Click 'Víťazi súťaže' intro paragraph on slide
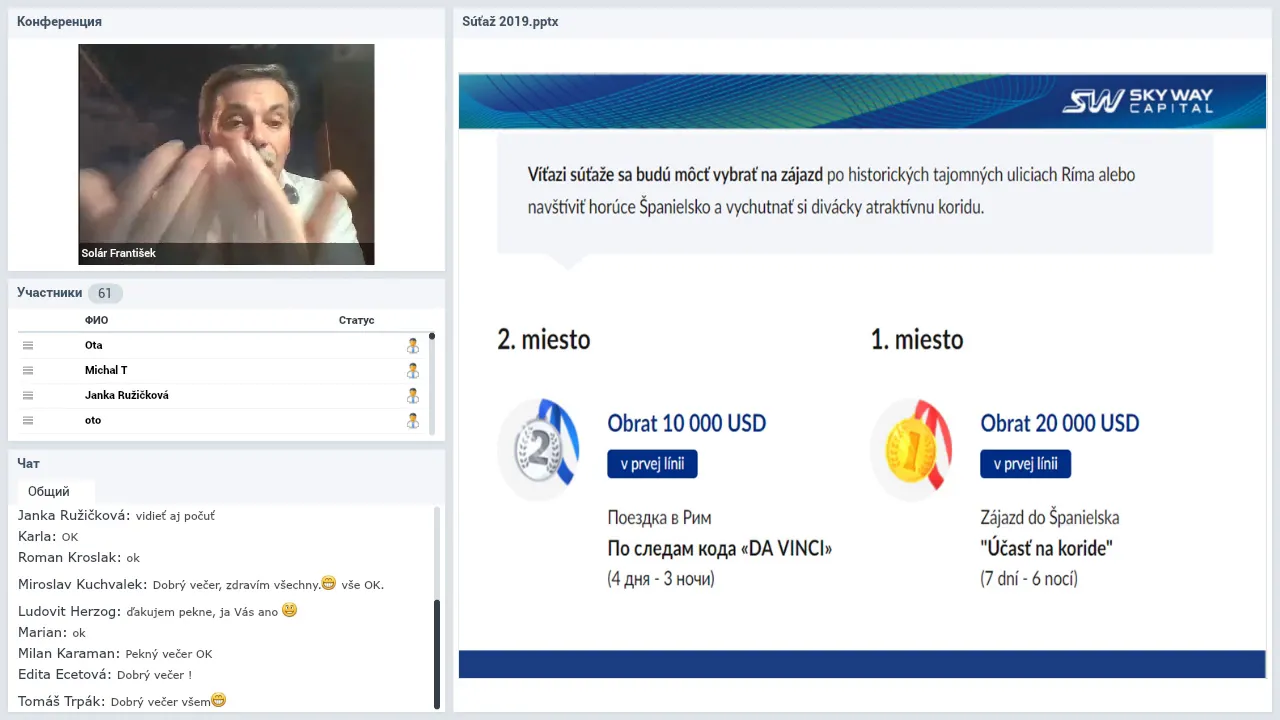The width and height of the screenshot is (1280, 720). coord(832,190)
